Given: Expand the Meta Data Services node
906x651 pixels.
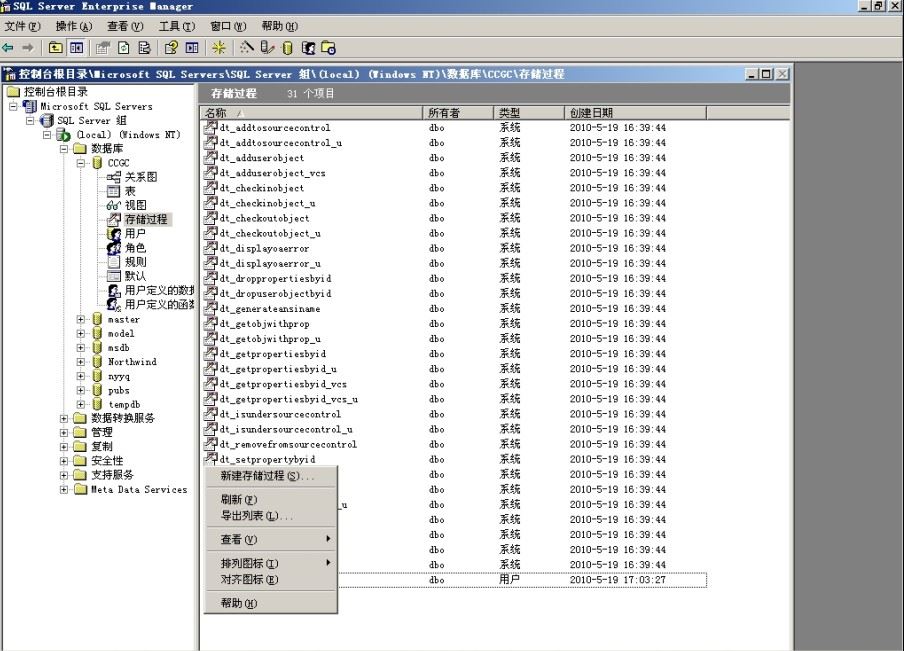Looking at the screenshot, I should [64, 489].
